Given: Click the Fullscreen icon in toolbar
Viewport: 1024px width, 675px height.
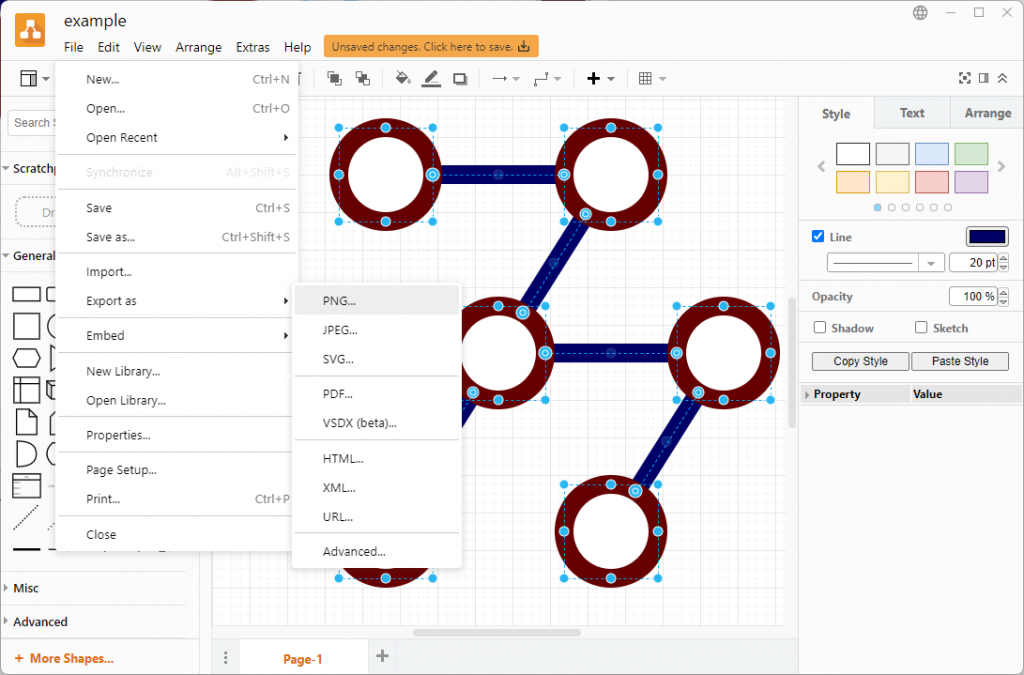Looking at the screenshot, I should (965, 78).
